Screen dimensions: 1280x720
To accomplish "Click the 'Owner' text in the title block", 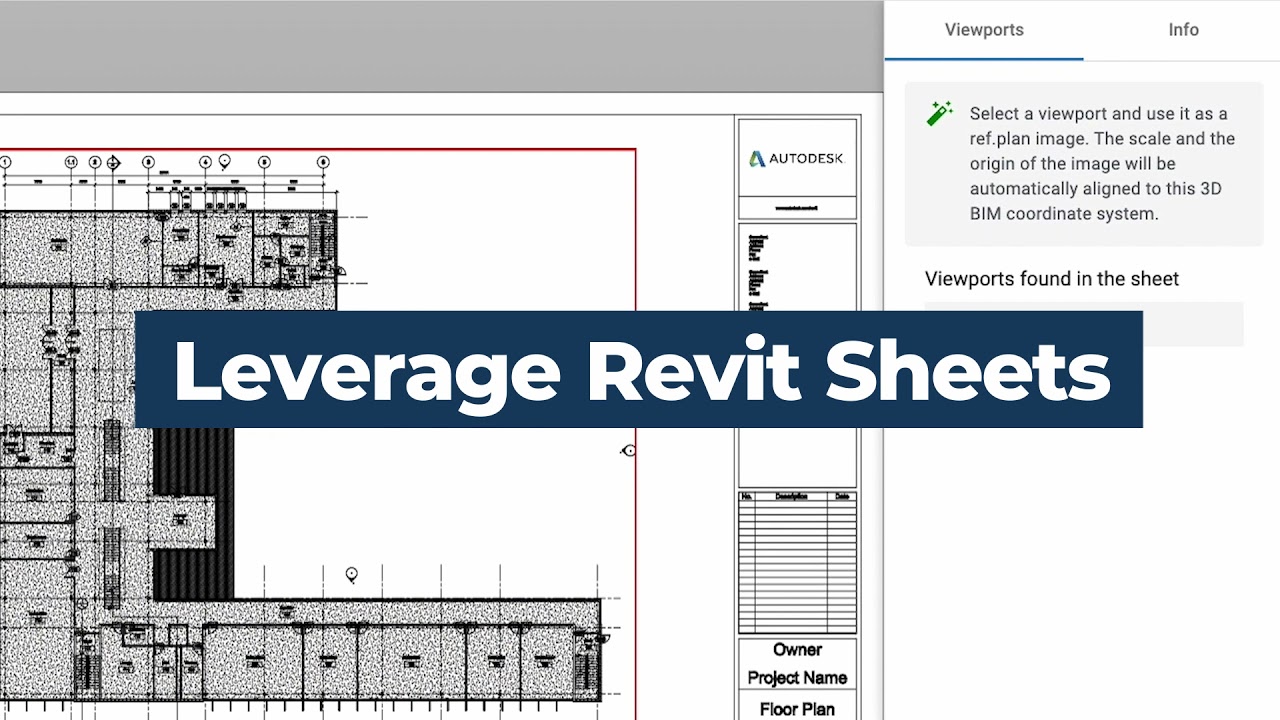I will click(x=798, y=650).
